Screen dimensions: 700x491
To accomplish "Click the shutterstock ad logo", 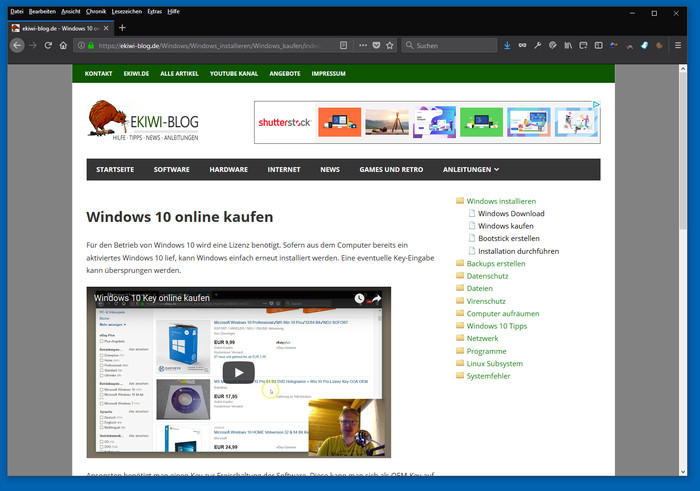I will [x=284, y=122].
